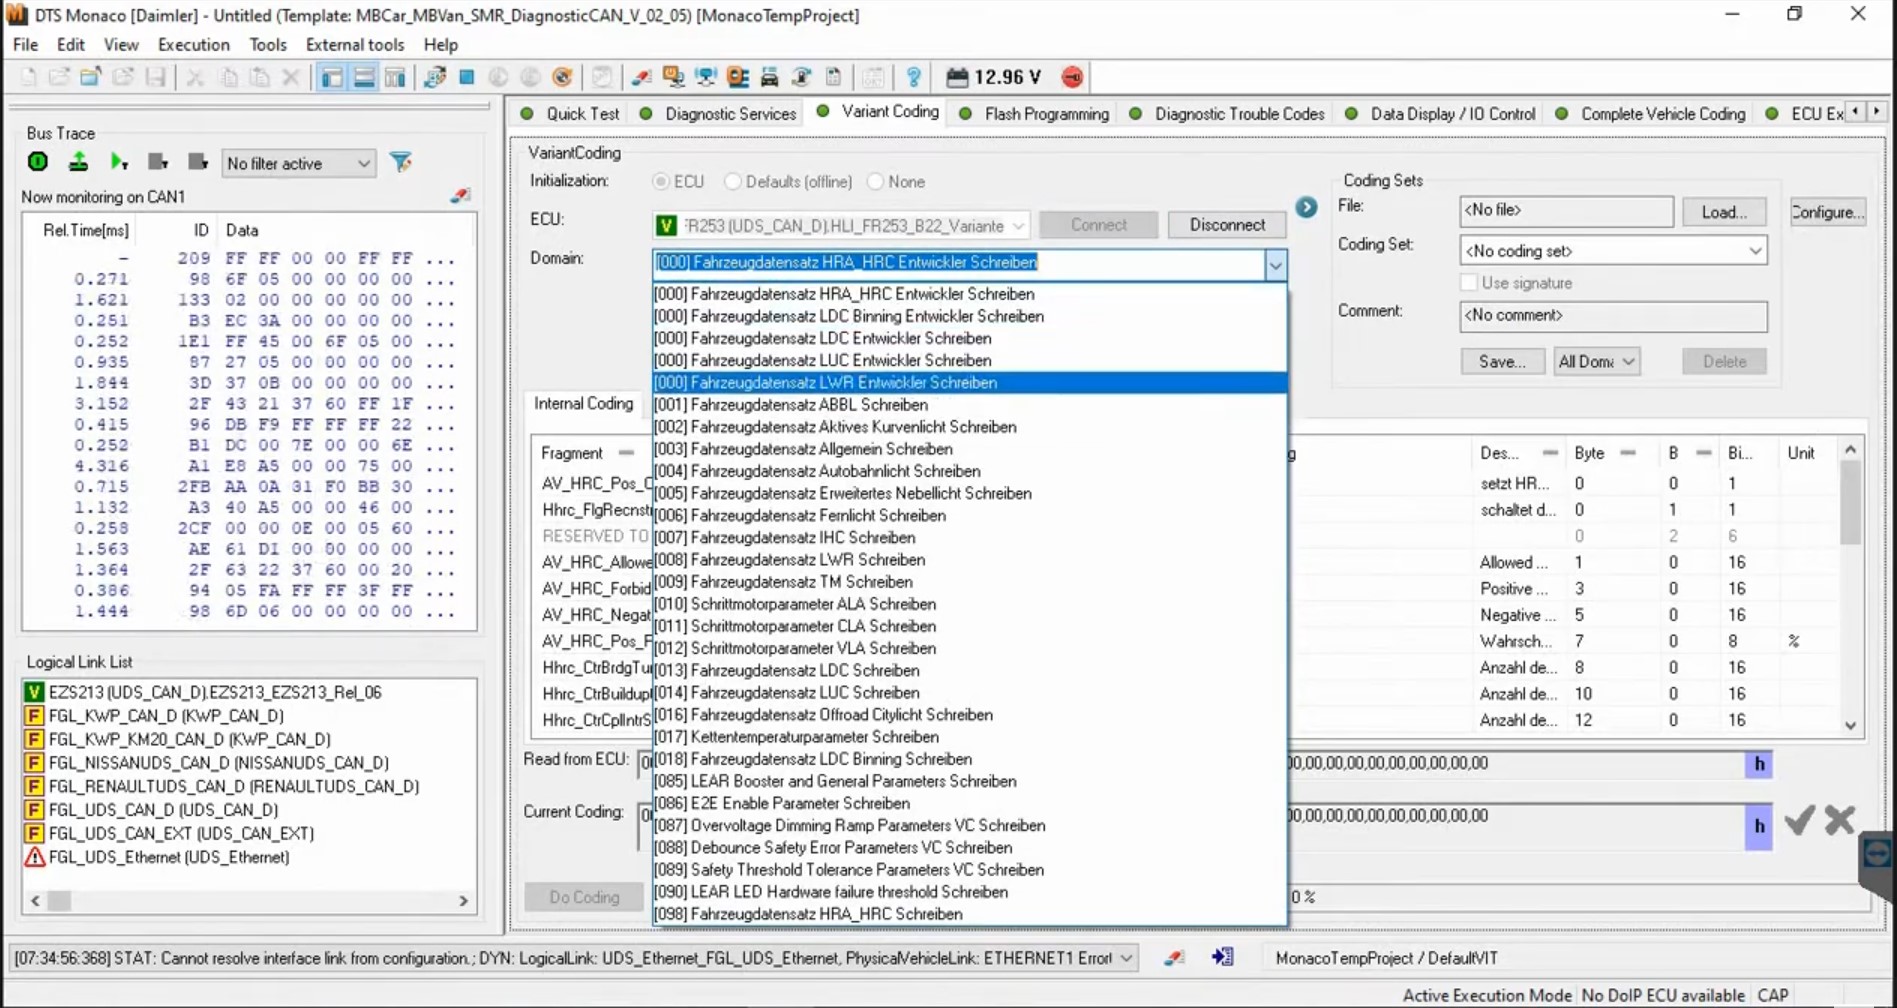Start the bus trace with the green button
Image resolution: width=1897 pixels, height=1008 pixels.
[x=38, y=161]
